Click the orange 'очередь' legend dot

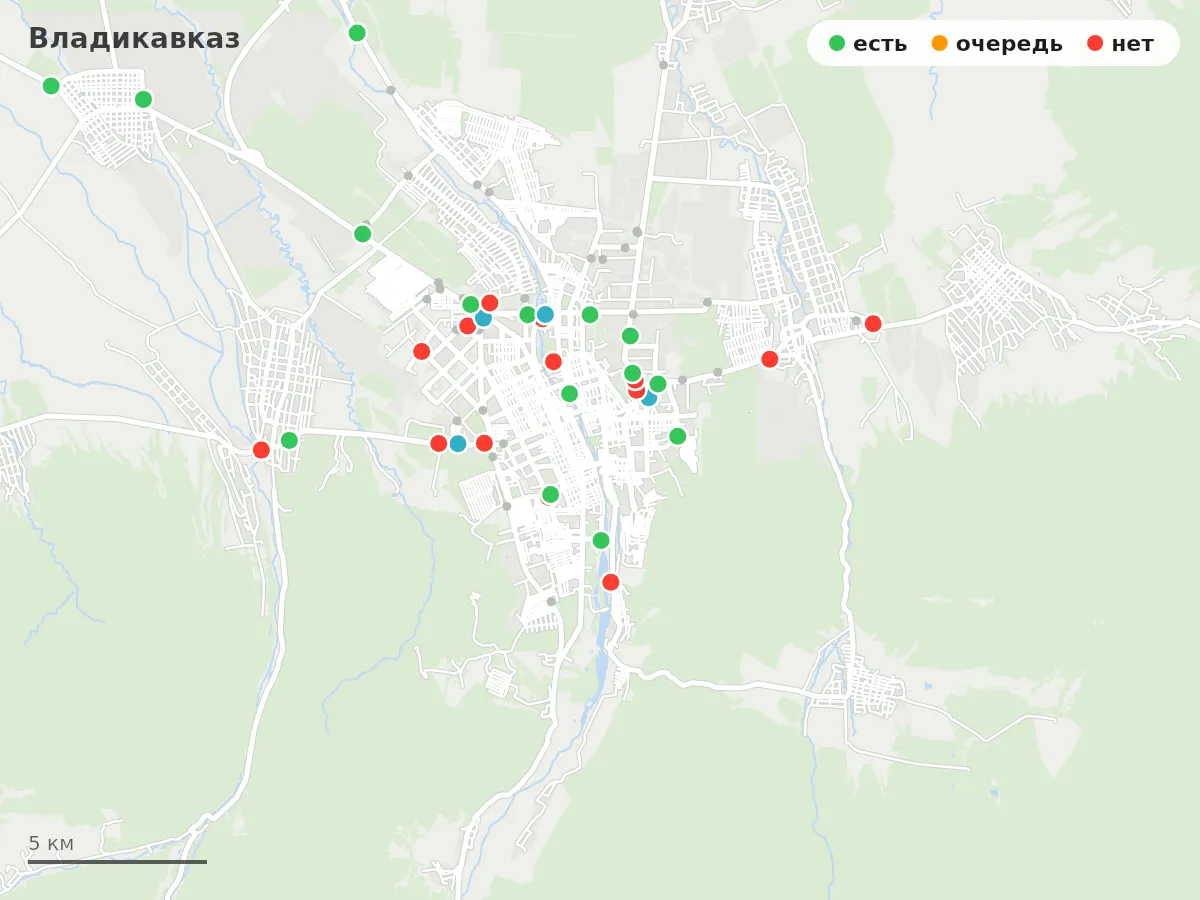coord(939,43)
